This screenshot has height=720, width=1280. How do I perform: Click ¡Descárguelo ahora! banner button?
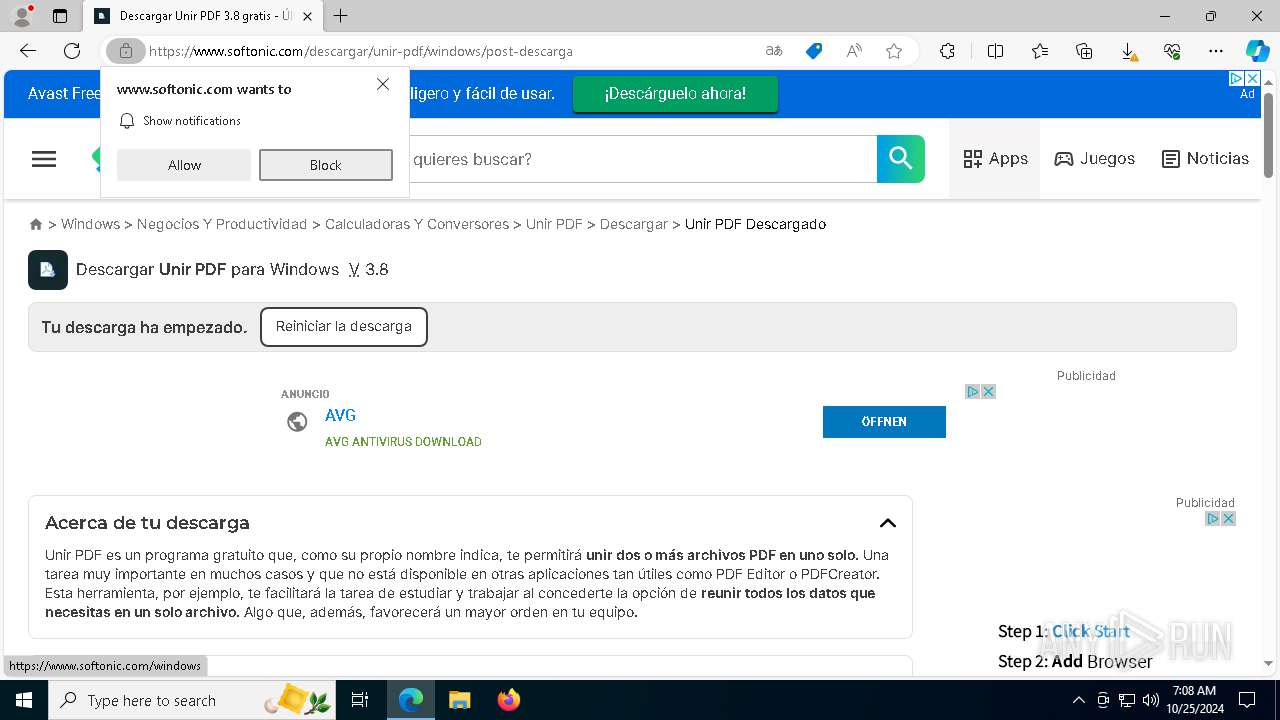(675, 94)
